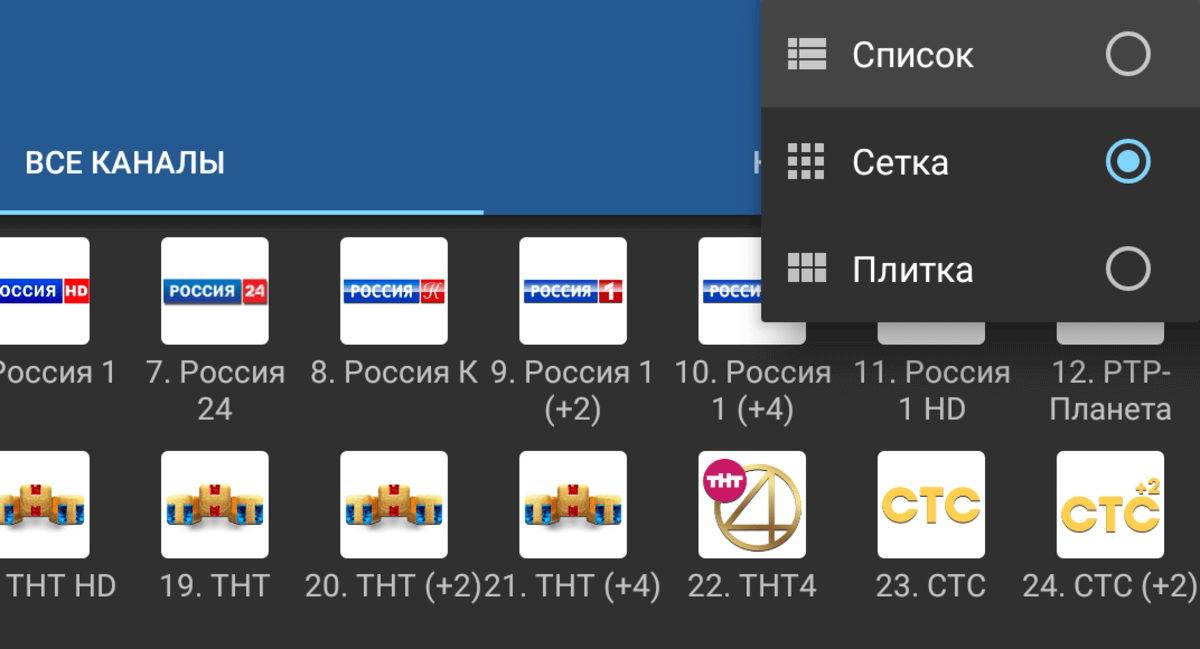The width and height of the screenshot is (1200, 649).
Task: Click the СТС (+2) channel thumbnail
Action: pos(1109,504)
